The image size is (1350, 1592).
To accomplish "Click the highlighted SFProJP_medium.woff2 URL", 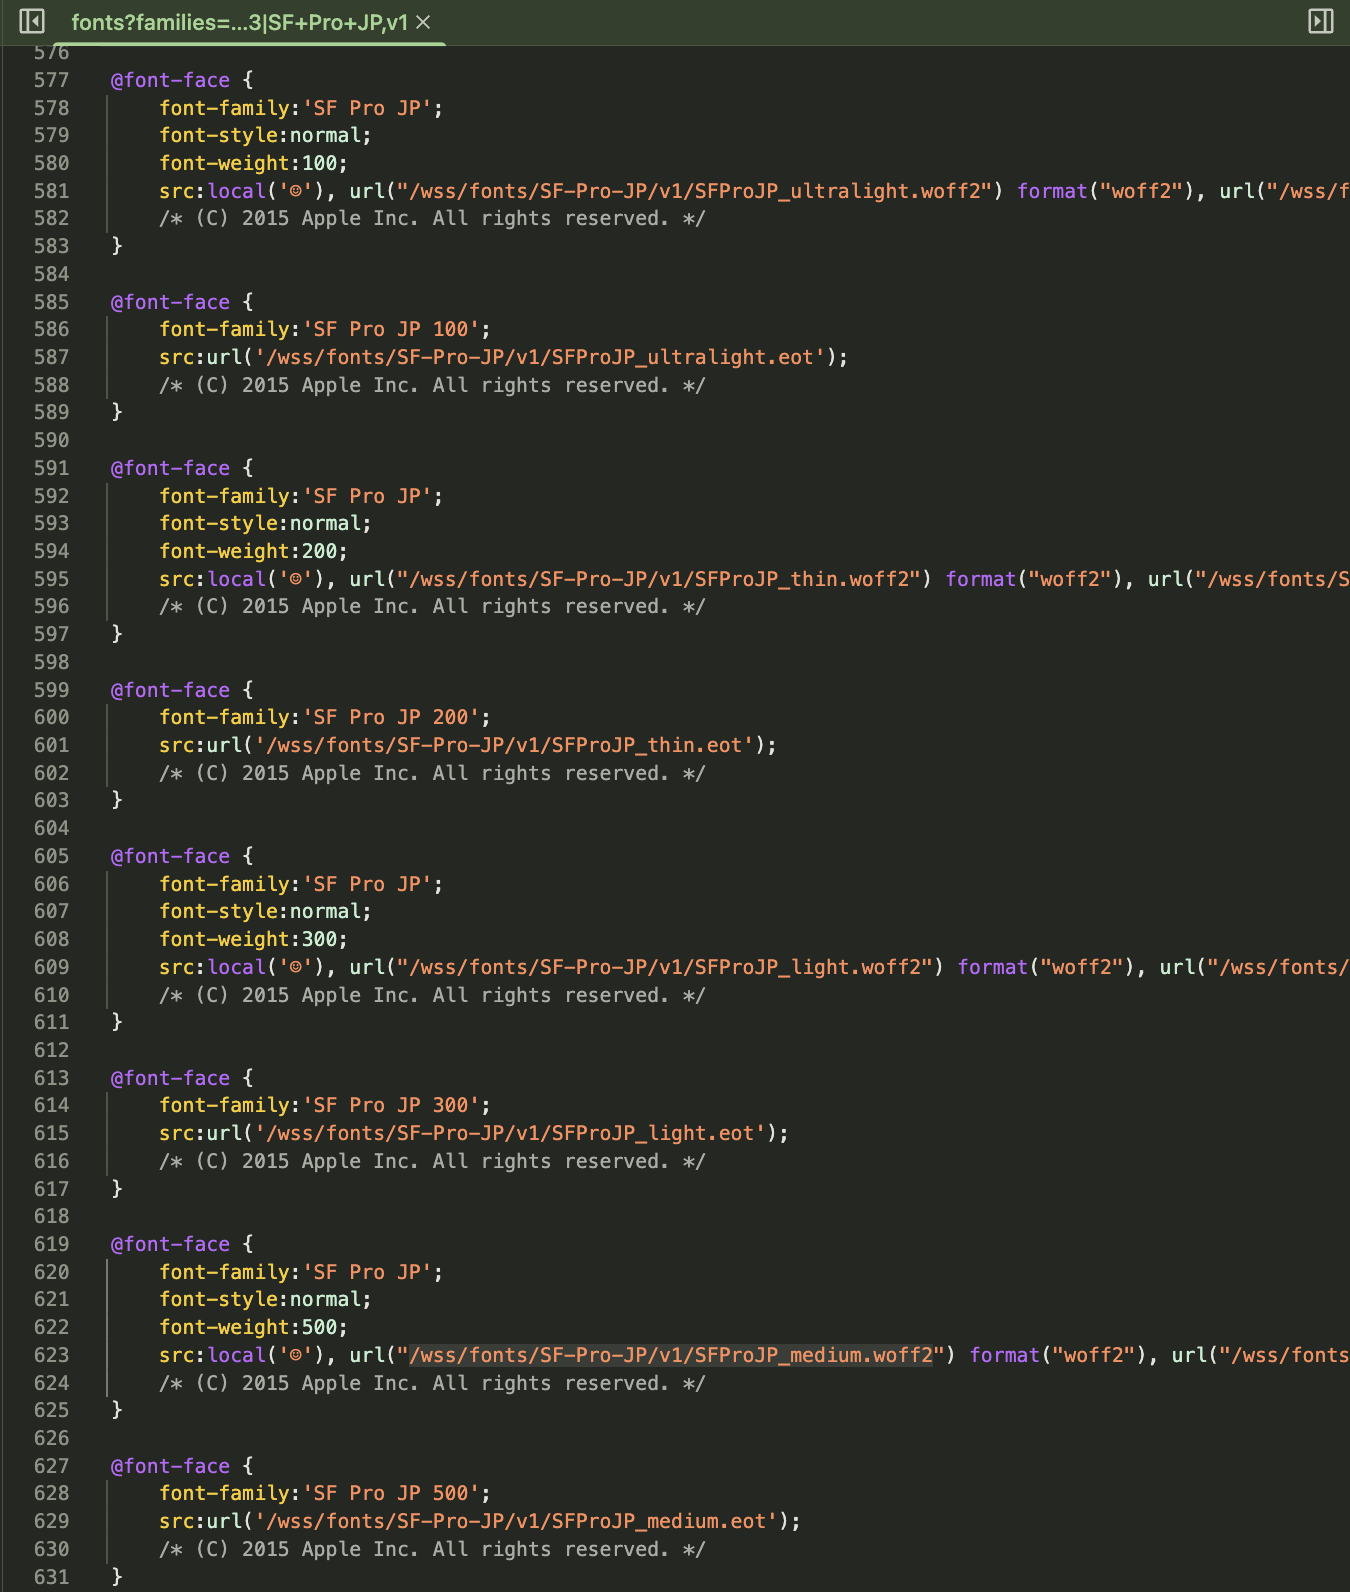I will 671,1355.
